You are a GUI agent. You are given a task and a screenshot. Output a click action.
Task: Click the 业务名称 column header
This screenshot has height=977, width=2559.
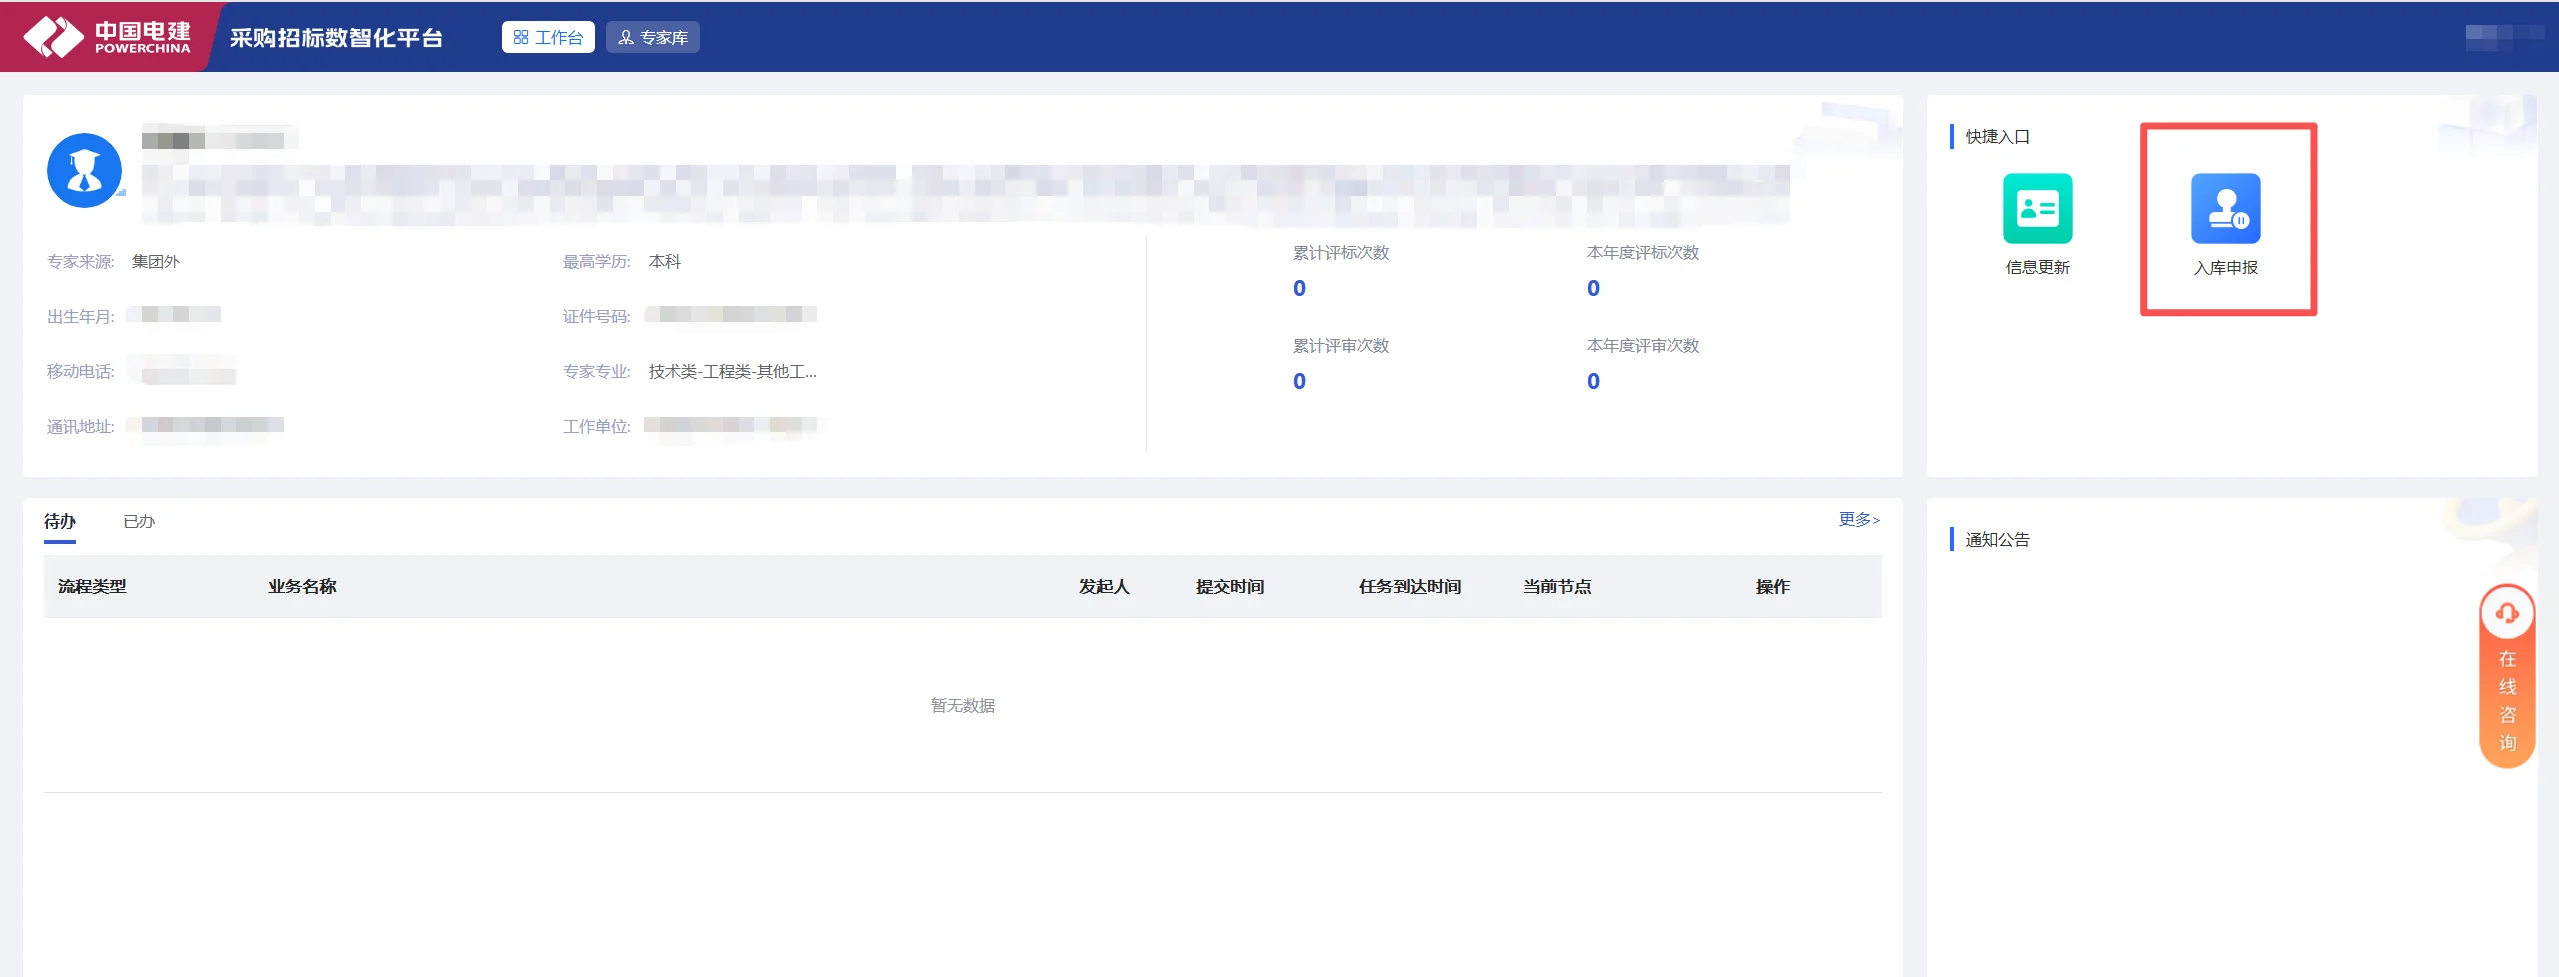click(x=302, y=586)
